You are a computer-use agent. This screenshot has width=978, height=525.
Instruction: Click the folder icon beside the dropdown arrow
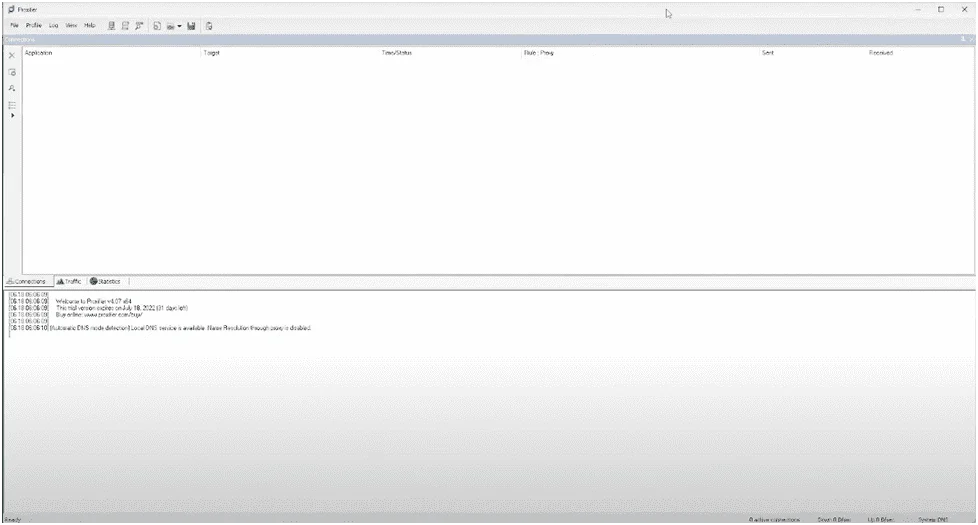click(170, 26)
